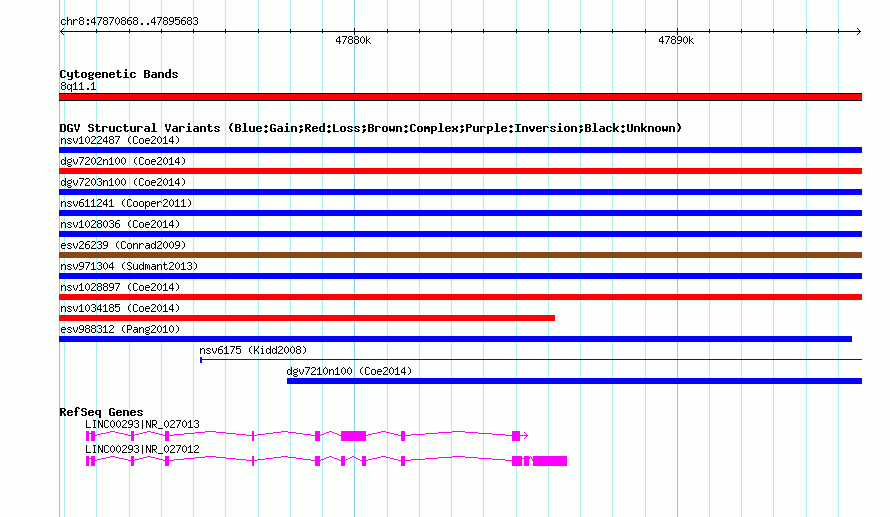The image size is (890, 517).
Task: Click the last exon of NR_027013 near the arrow
Action: [x=516, y=436]
